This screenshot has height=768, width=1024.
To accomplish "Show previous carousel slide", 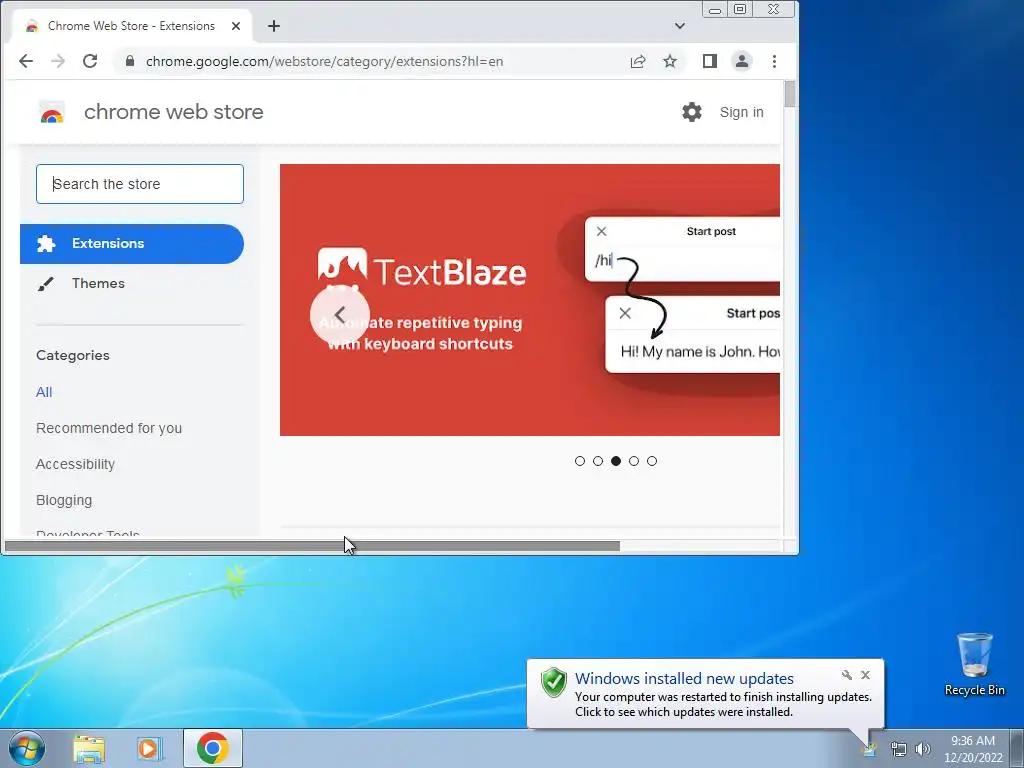I will point(340,315).
